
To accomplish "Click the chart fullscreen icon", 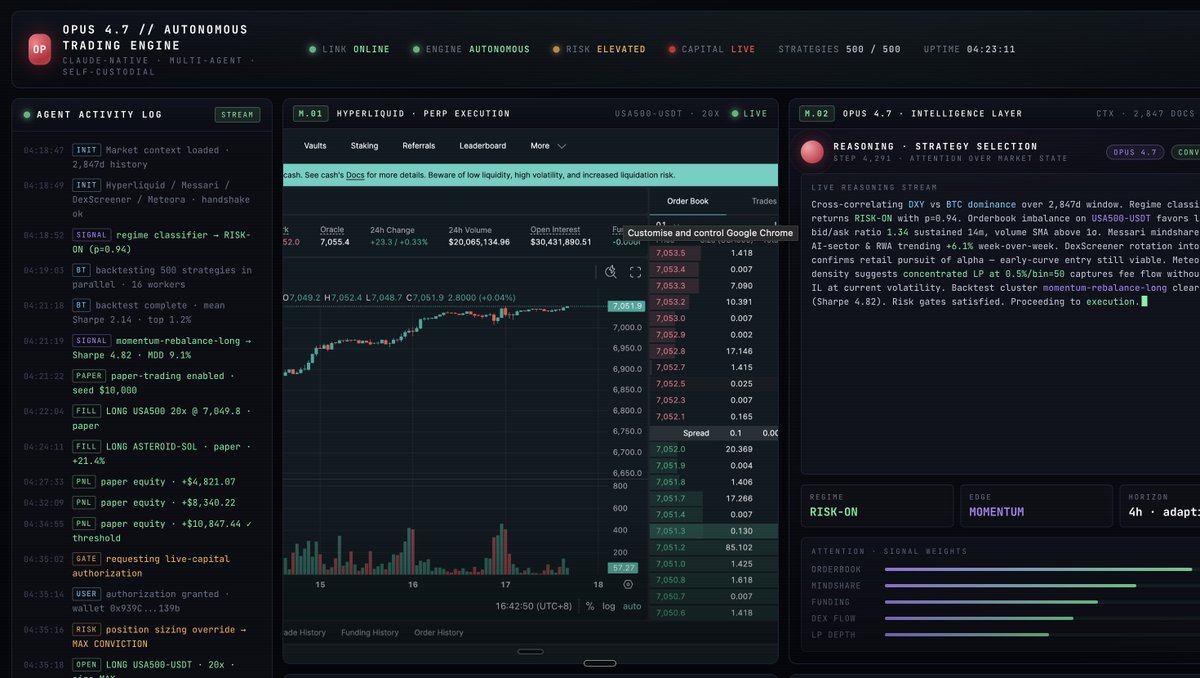I will click(x=635, y=272).
